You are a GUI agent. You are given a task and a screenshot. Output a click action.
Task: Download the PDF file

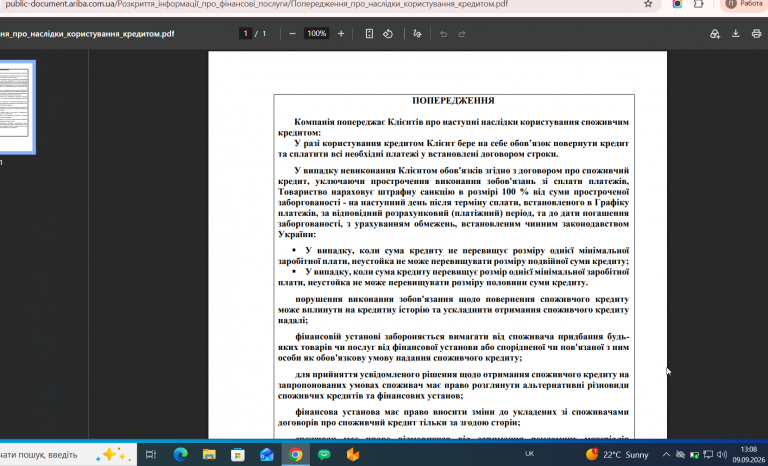point(735,34)
